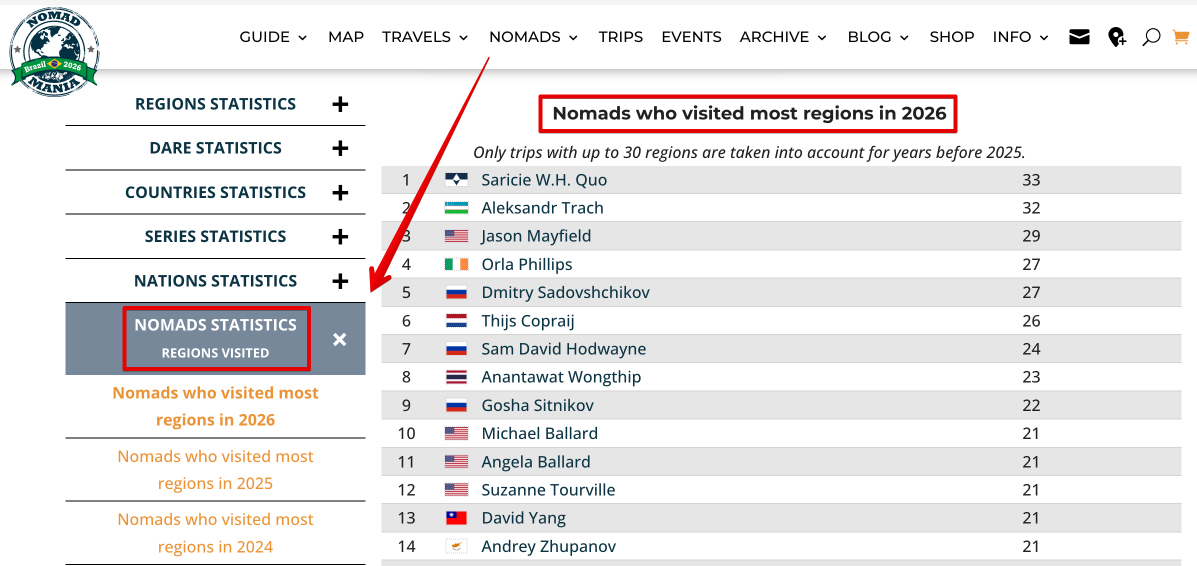
Task: Click the flag beside David Yang
Action: point(456,518)
